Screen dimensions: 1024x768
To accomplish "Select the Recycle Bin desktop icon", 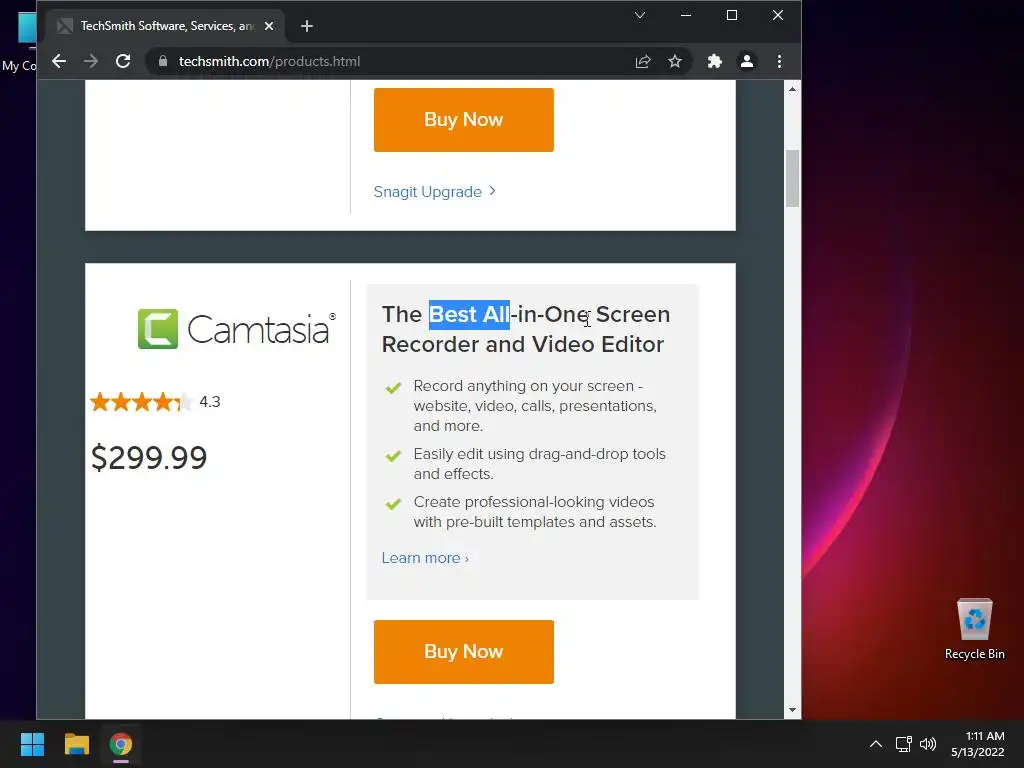I will pos(974,630).
